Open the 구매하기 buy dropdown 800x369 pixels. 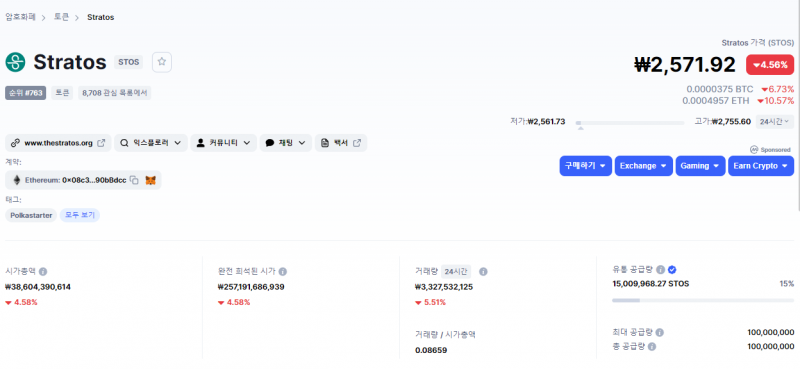(x=585, y=166)
